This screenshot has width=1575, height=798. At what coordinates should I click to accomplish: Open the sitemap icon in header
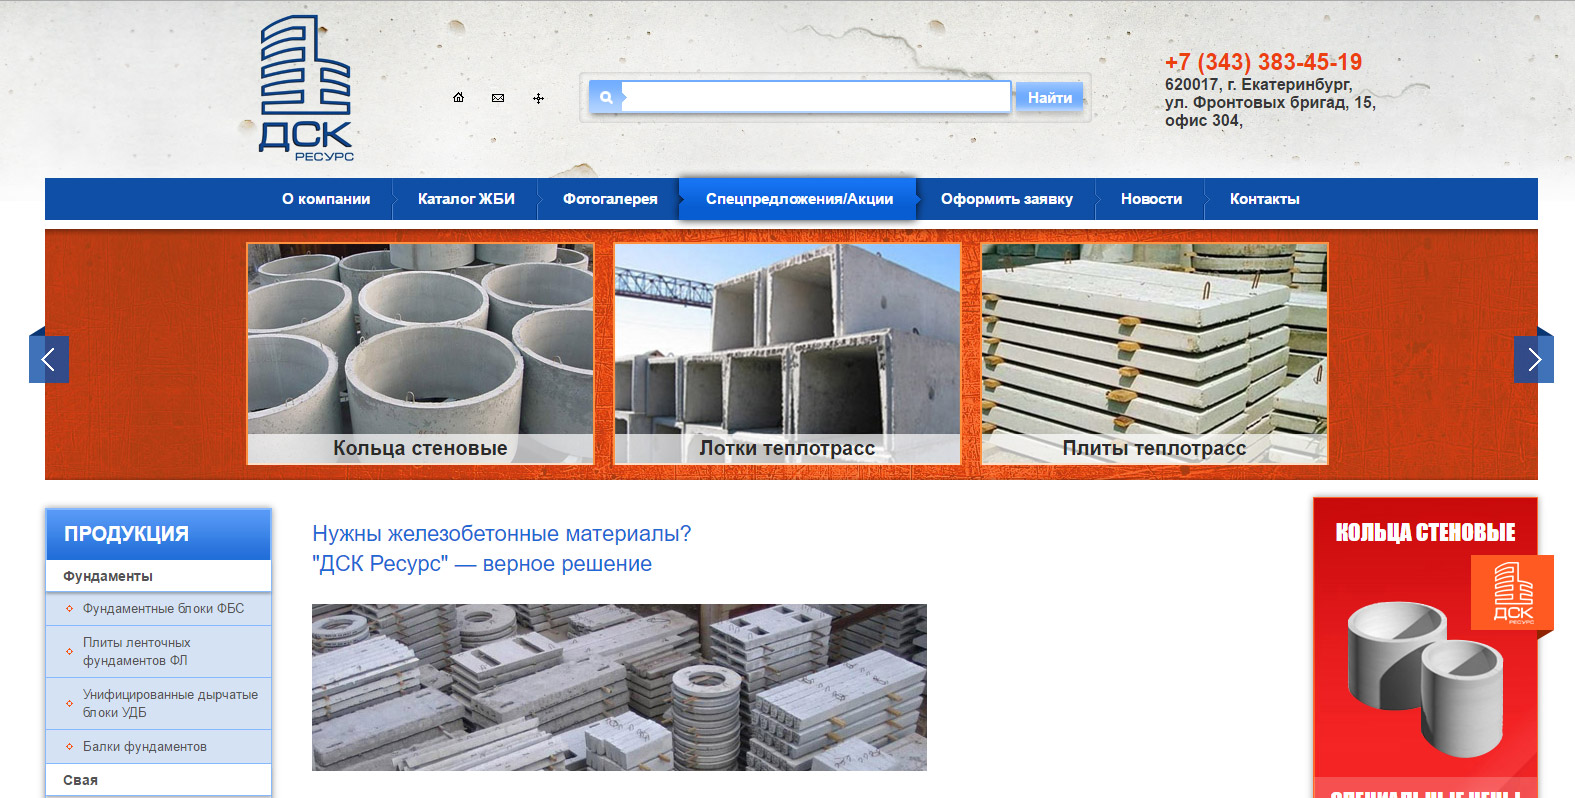538,98
